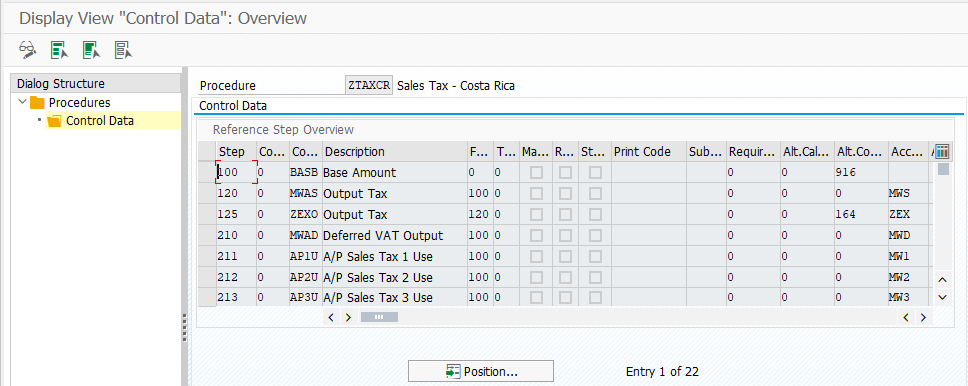This screenshot has width=968, height=386.
Task: Click A/P Sales Tax 2 Use description
Action: (x=394, y=277)
